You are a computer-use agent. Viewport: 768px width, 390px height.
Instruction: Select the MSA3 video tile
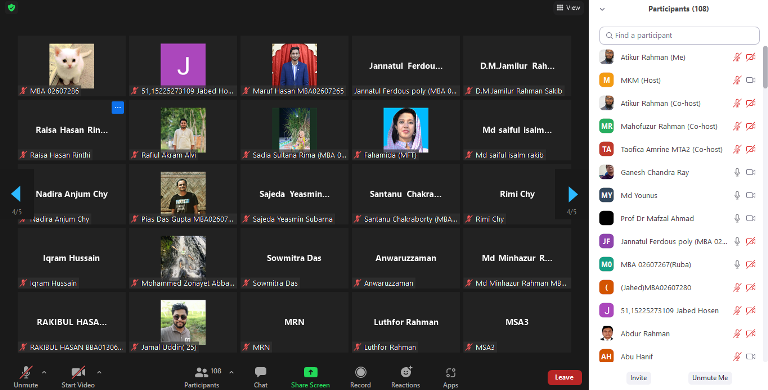pyautogui.click(x=517, y=322)
